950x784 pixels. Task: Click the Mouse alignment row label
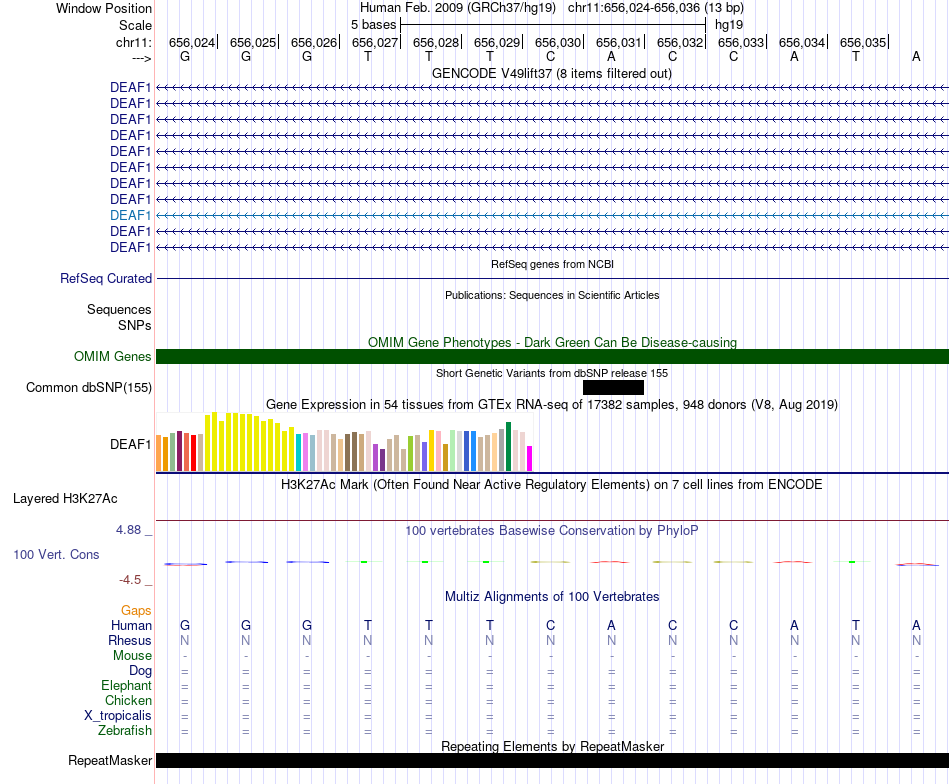coord(132,656)
